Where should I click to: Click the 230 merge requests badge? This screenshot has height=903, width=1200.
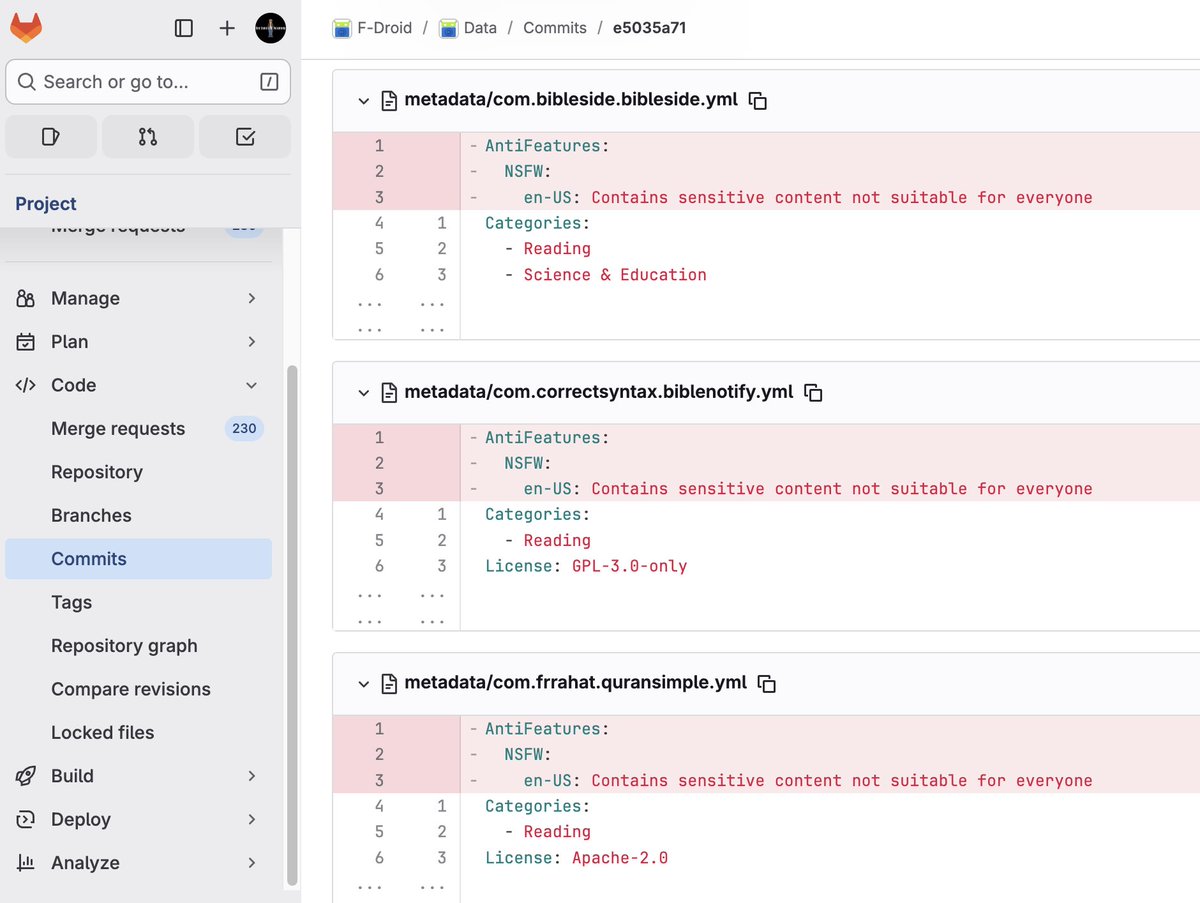[x=244, y=429]
